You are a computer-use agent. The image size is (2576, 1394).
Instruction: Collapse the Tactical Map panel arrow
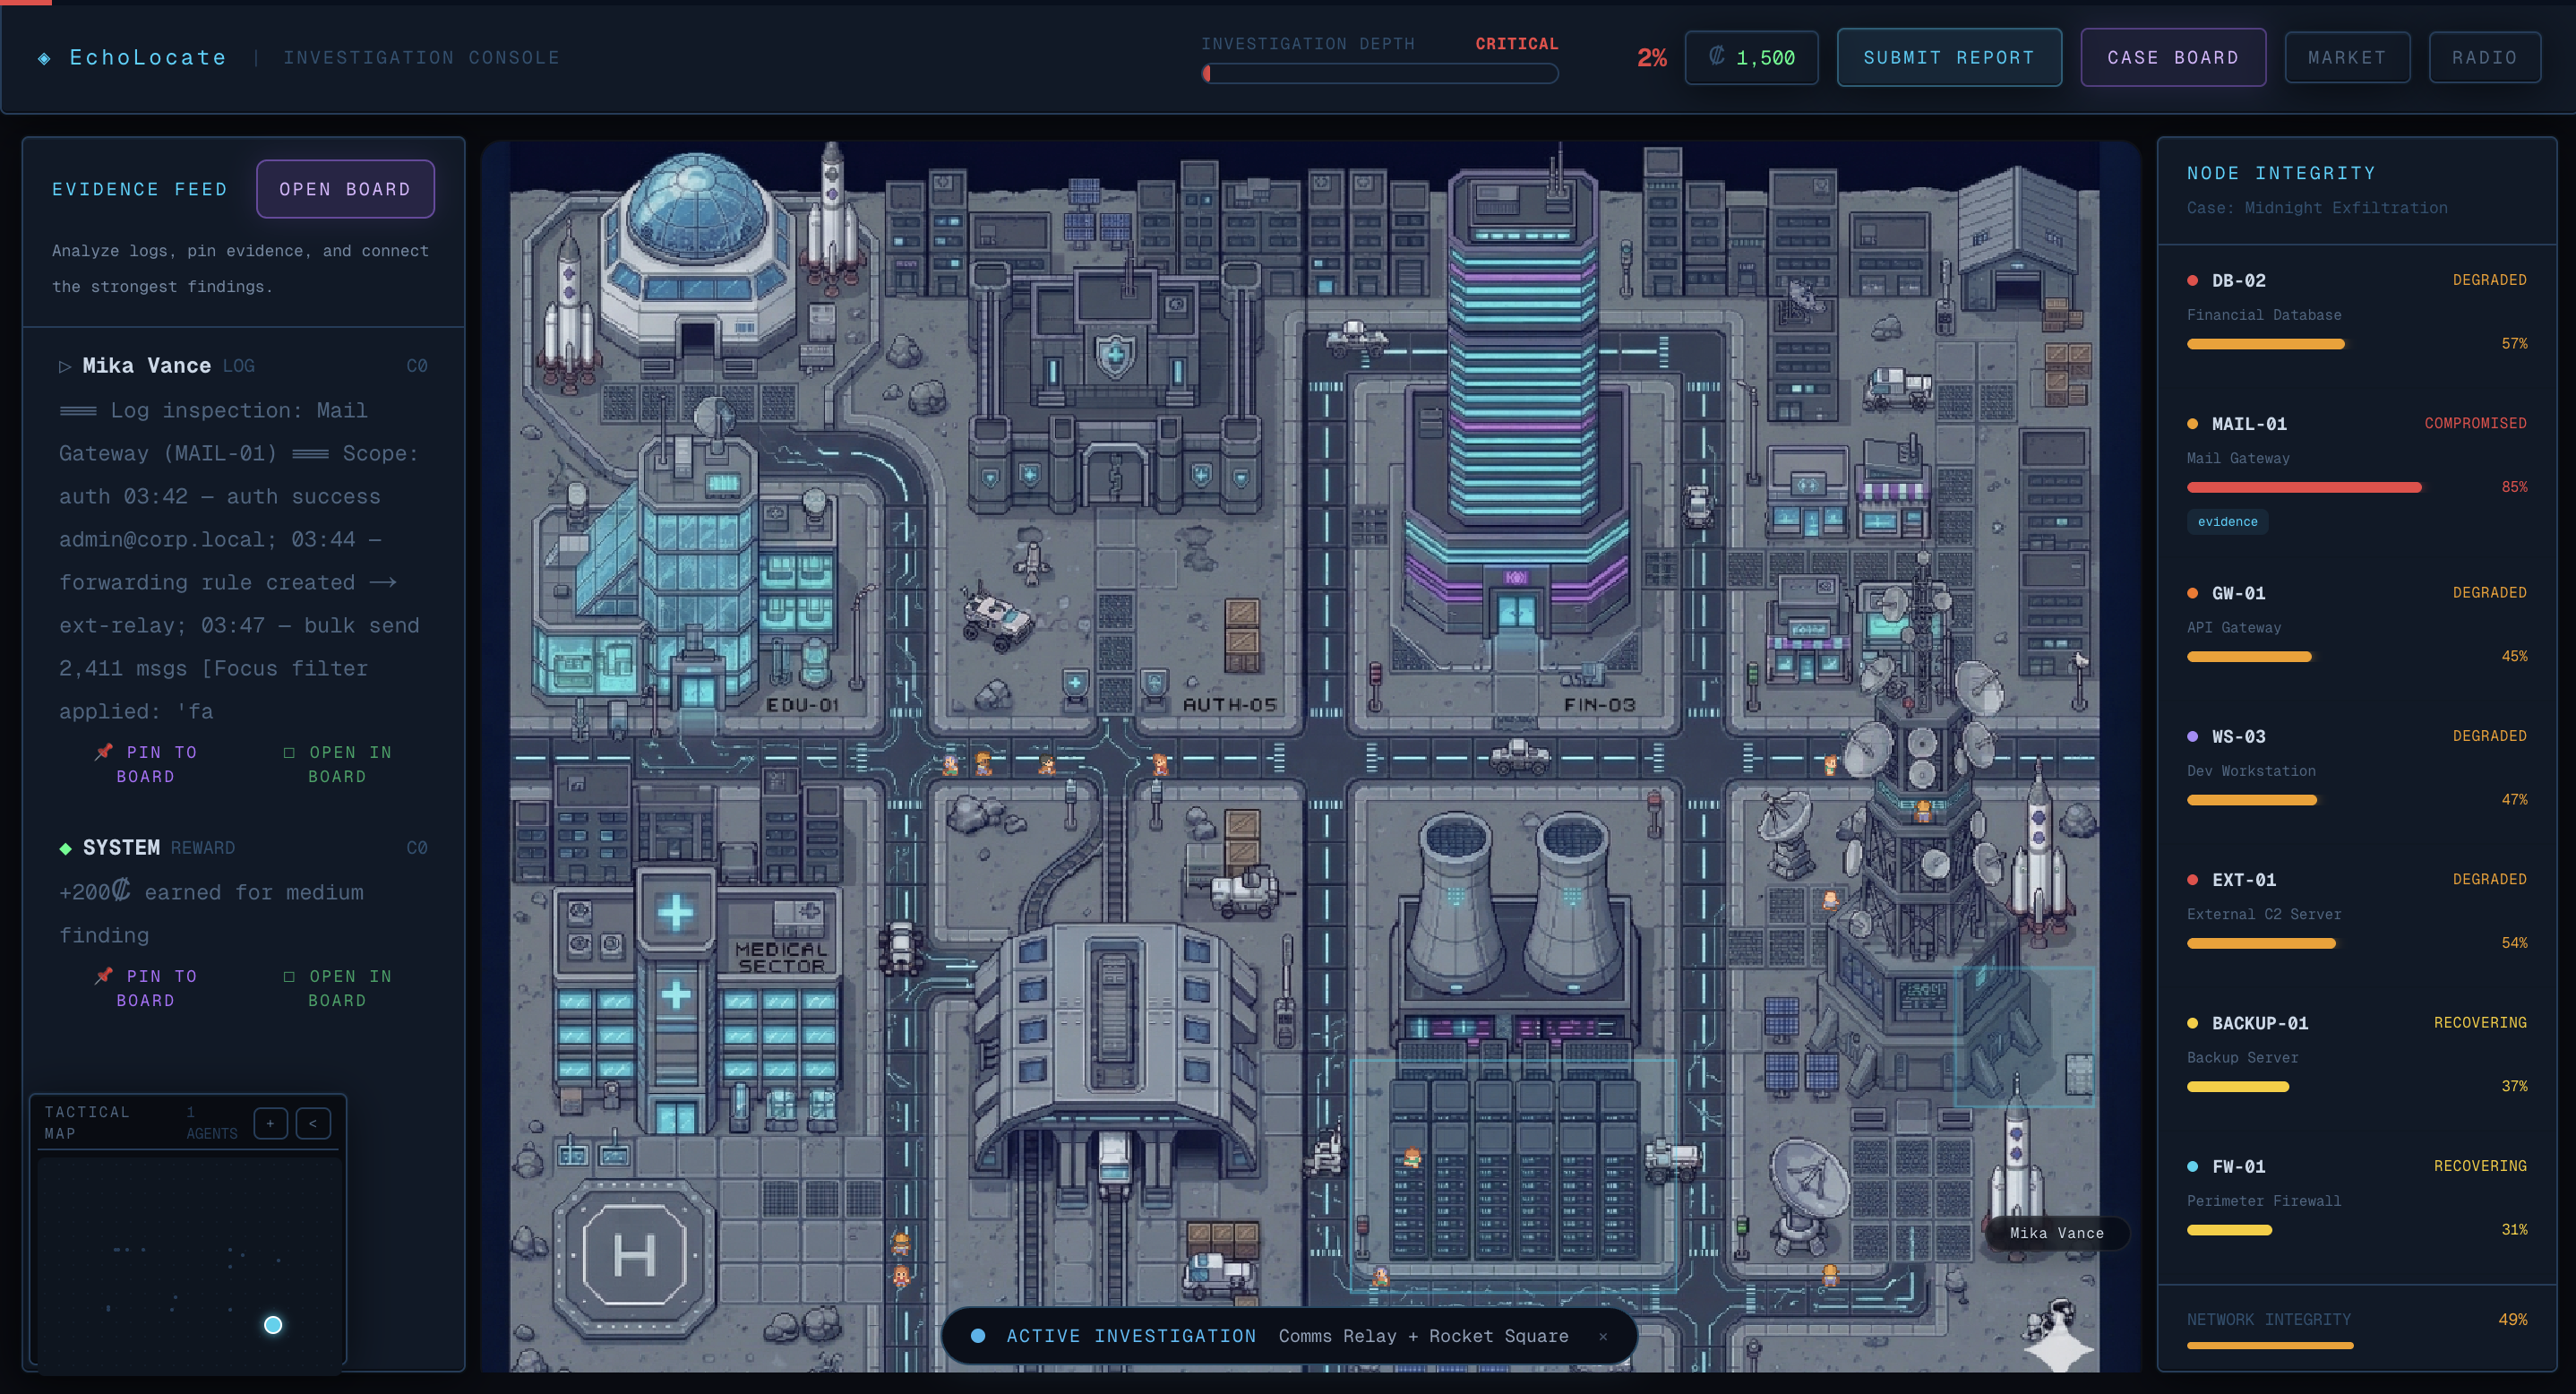tap(313, 1123)
